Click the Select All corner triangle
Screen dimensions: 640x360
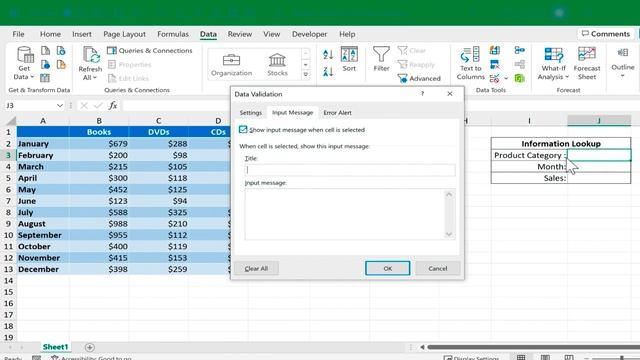click(x=11, y=121)
